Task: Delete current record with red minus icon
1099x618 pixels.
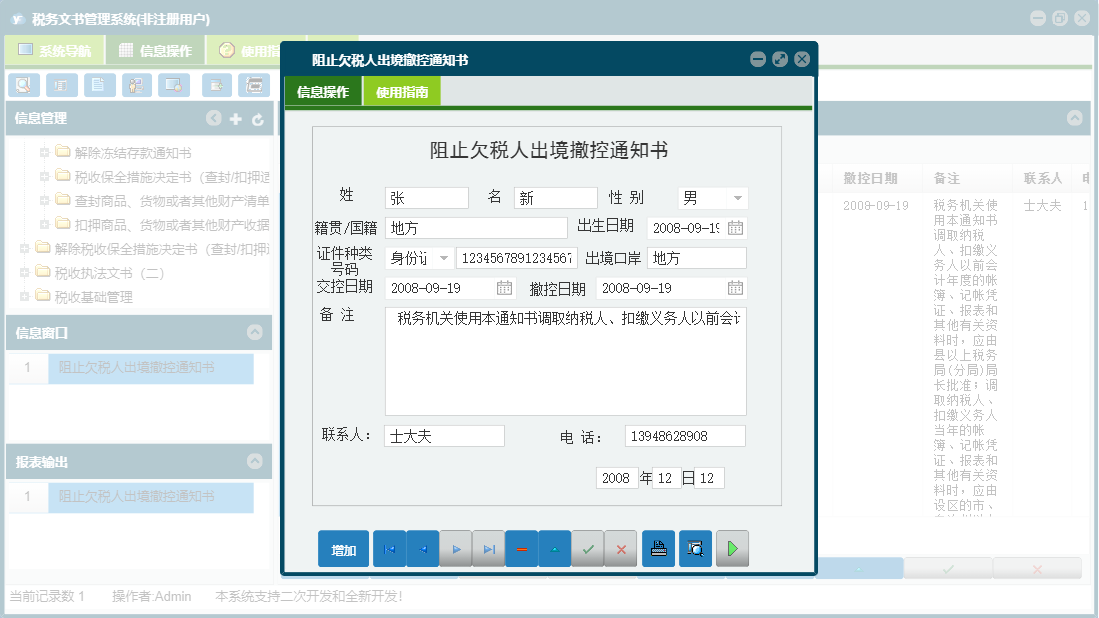Action: click(521, 548)
